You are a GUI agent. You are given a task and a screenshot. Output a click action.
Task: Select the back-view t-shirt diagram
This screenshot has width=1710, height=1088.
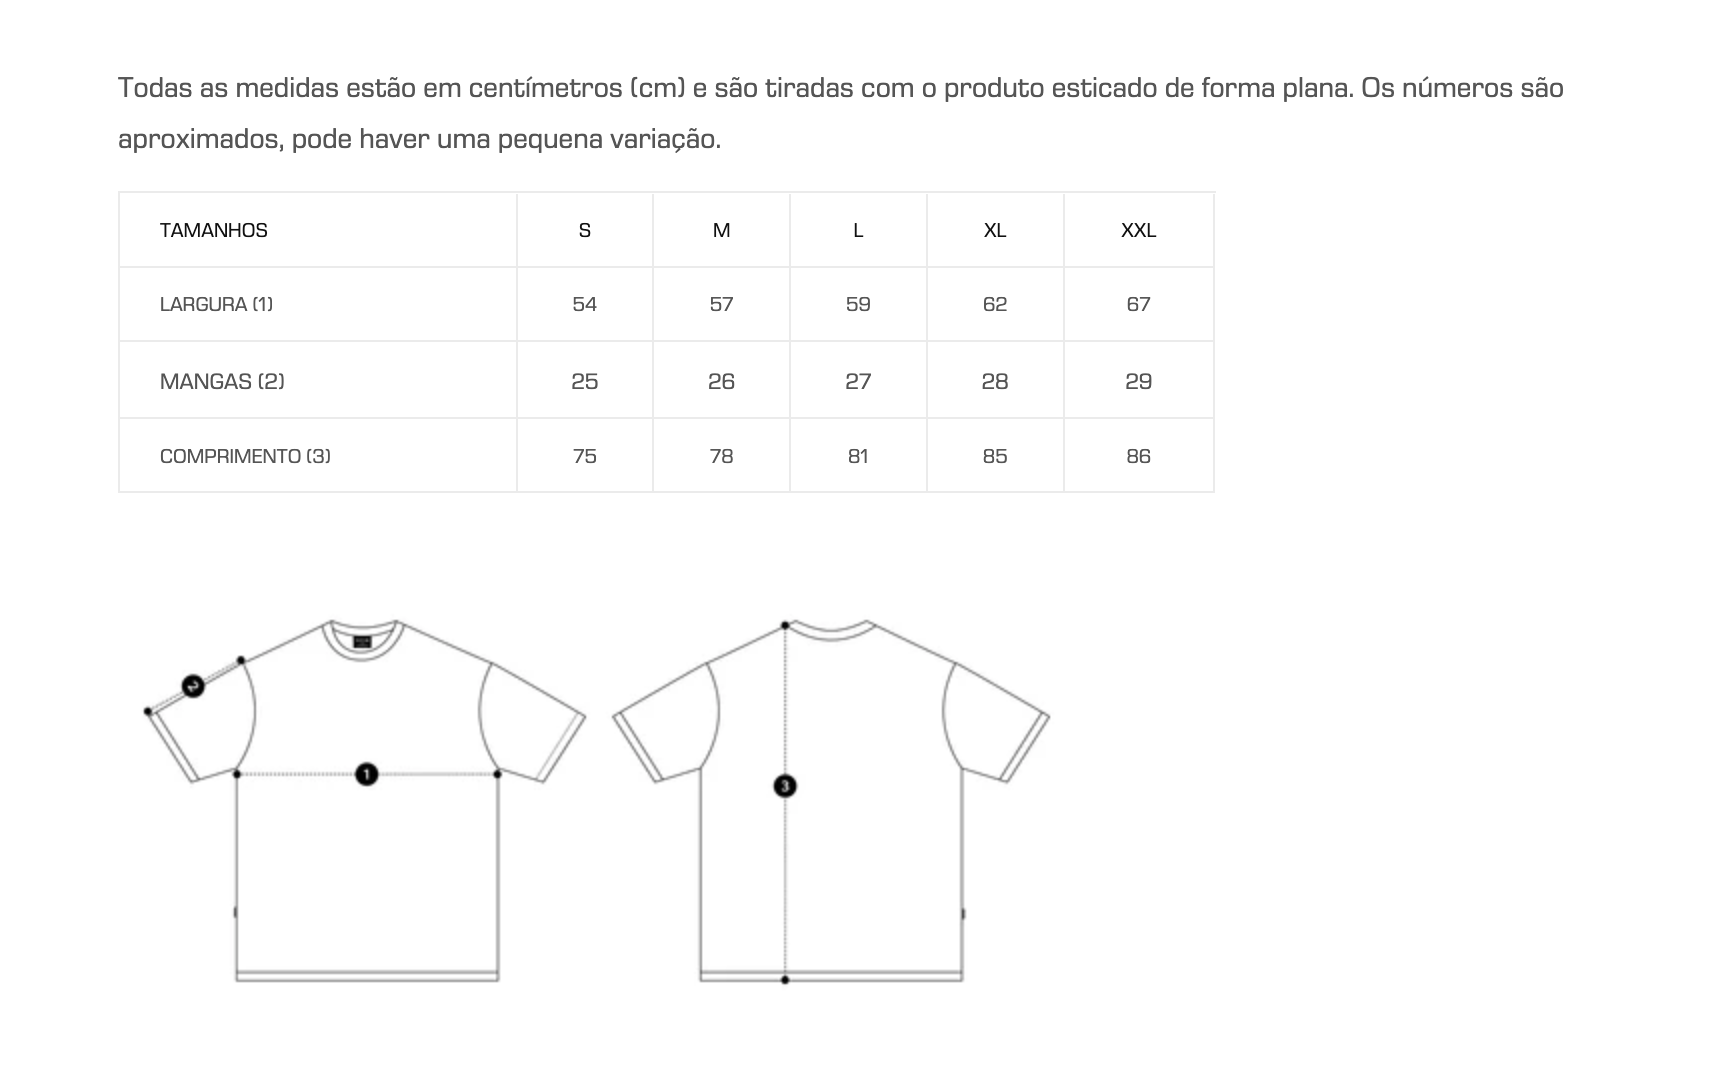pyautogui.click(x=831, y=800)
